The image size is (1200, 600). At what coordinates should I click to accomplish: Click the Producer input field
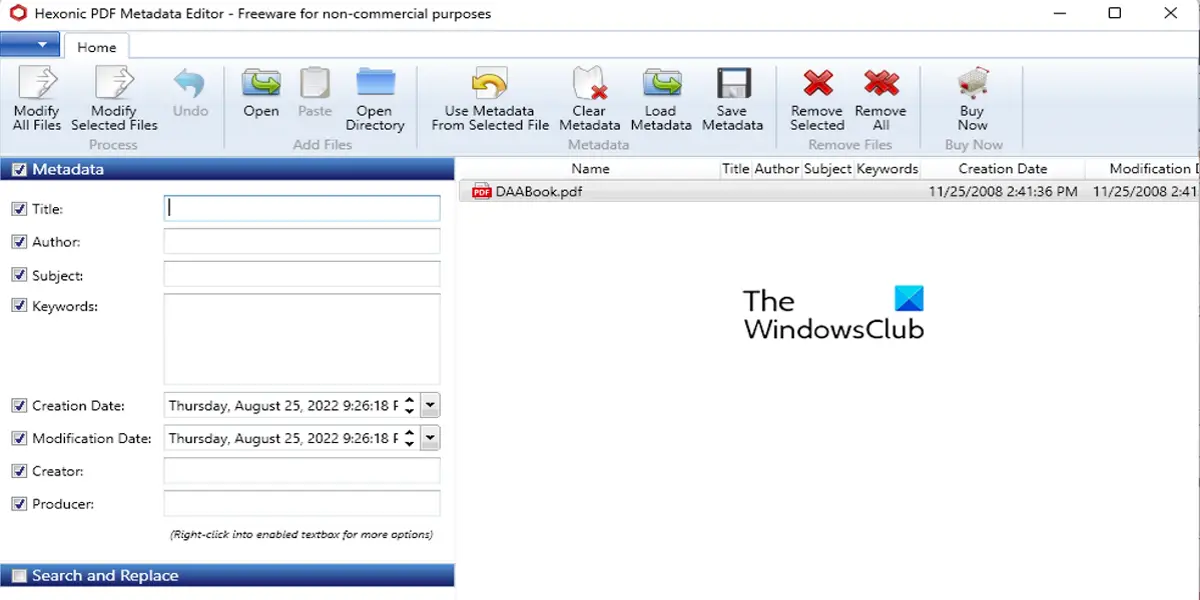(302, 504)
